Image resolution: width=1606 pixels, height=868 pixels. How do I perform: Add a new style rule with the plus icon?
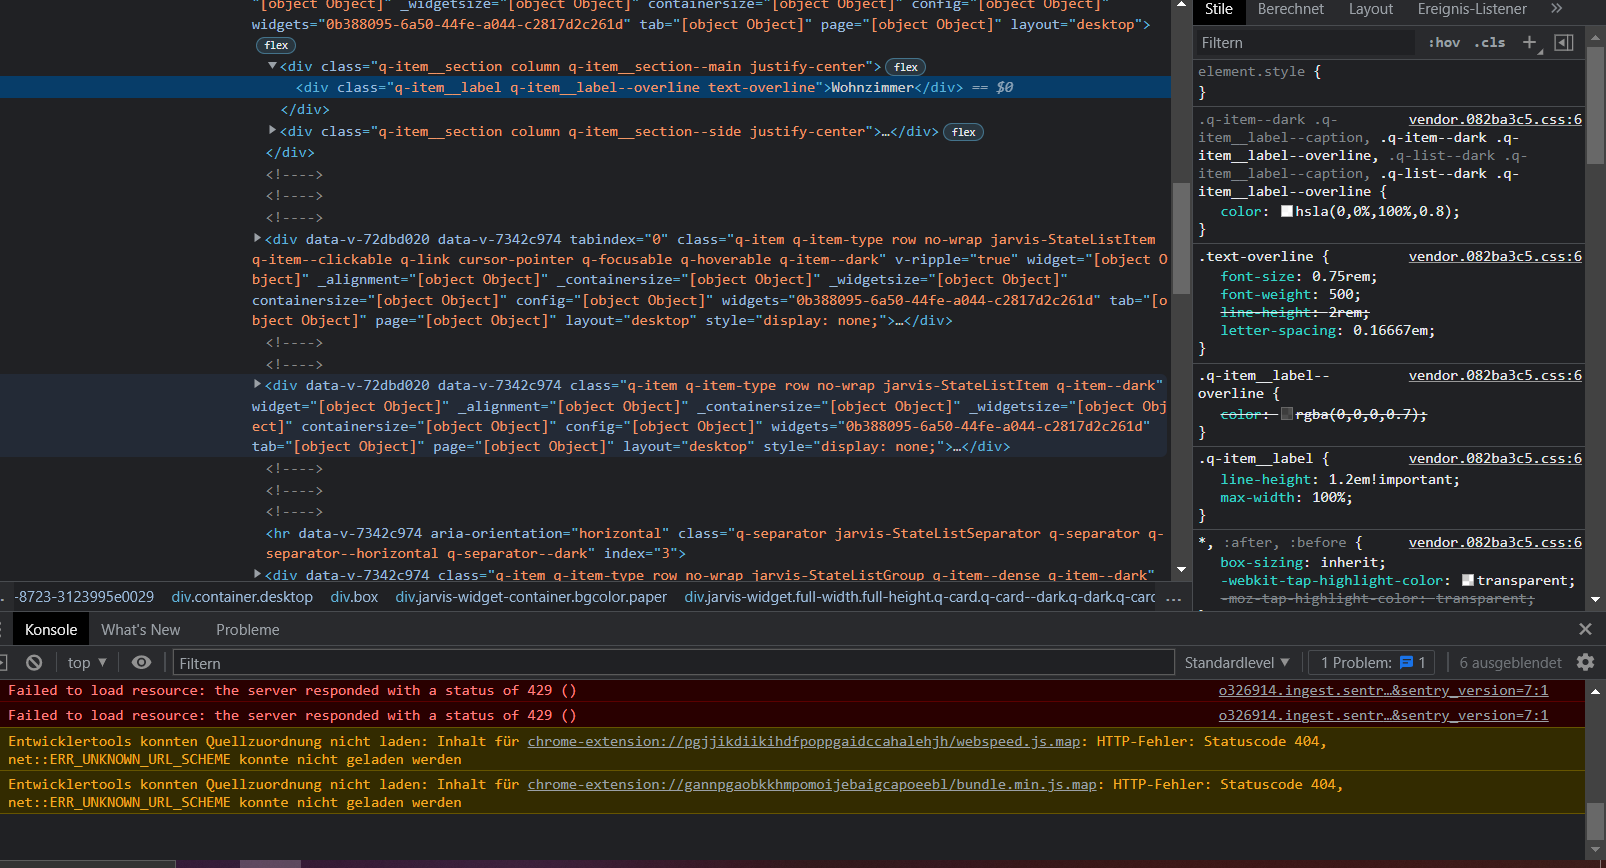(1529, 42)
